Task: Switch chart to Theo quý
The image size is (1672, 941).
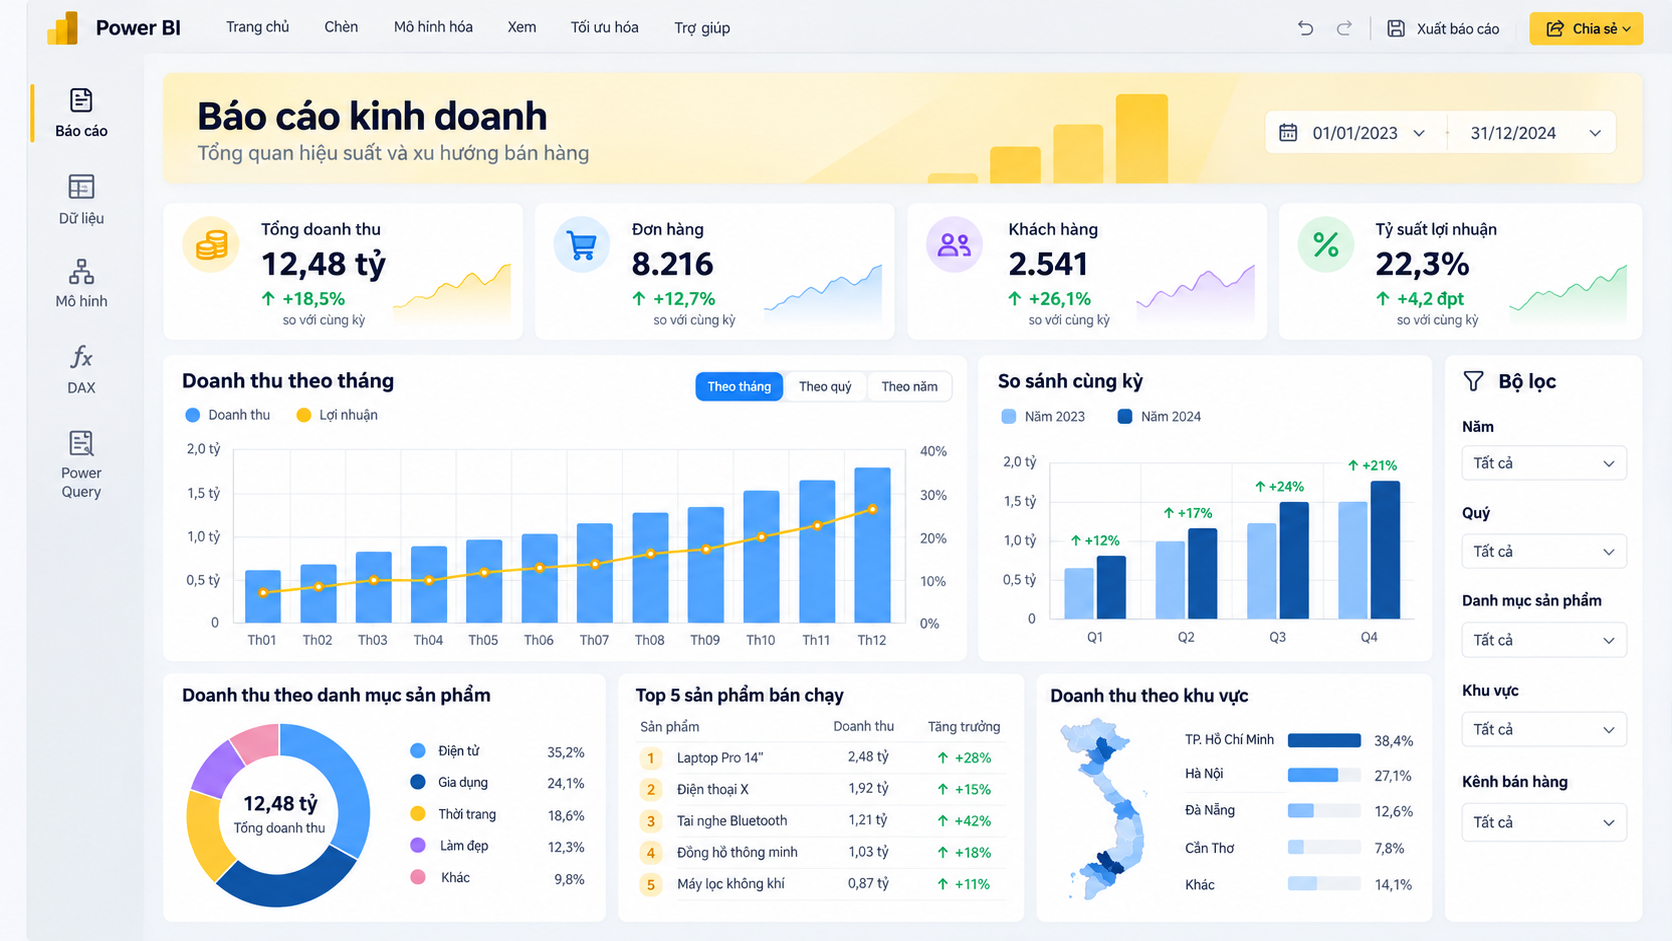Action: tap(825, 387)
